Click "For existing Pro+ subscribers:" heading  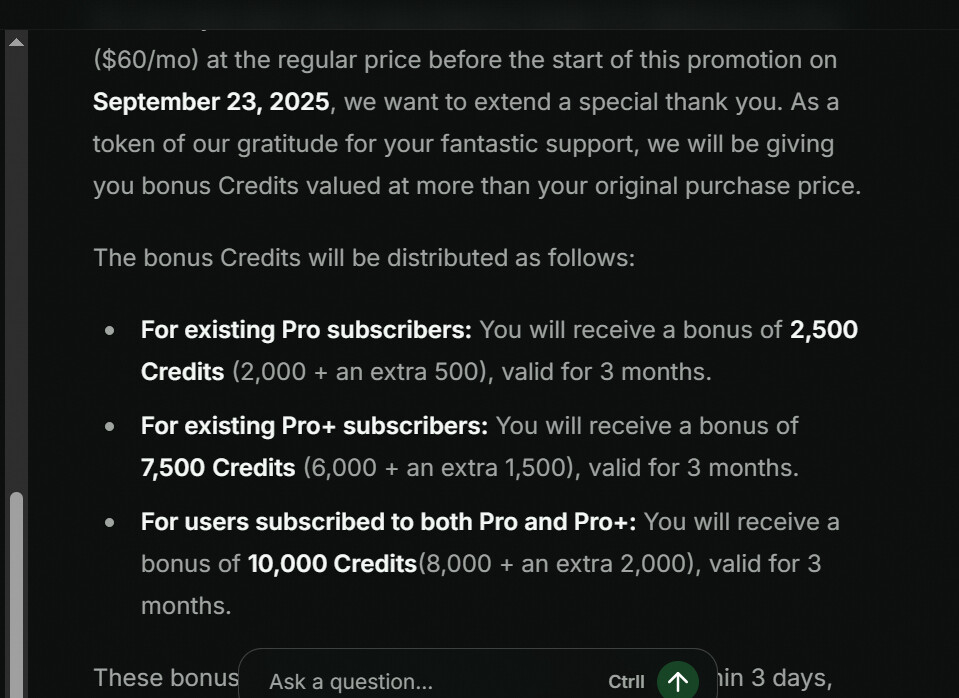click(x=314, y=426)
